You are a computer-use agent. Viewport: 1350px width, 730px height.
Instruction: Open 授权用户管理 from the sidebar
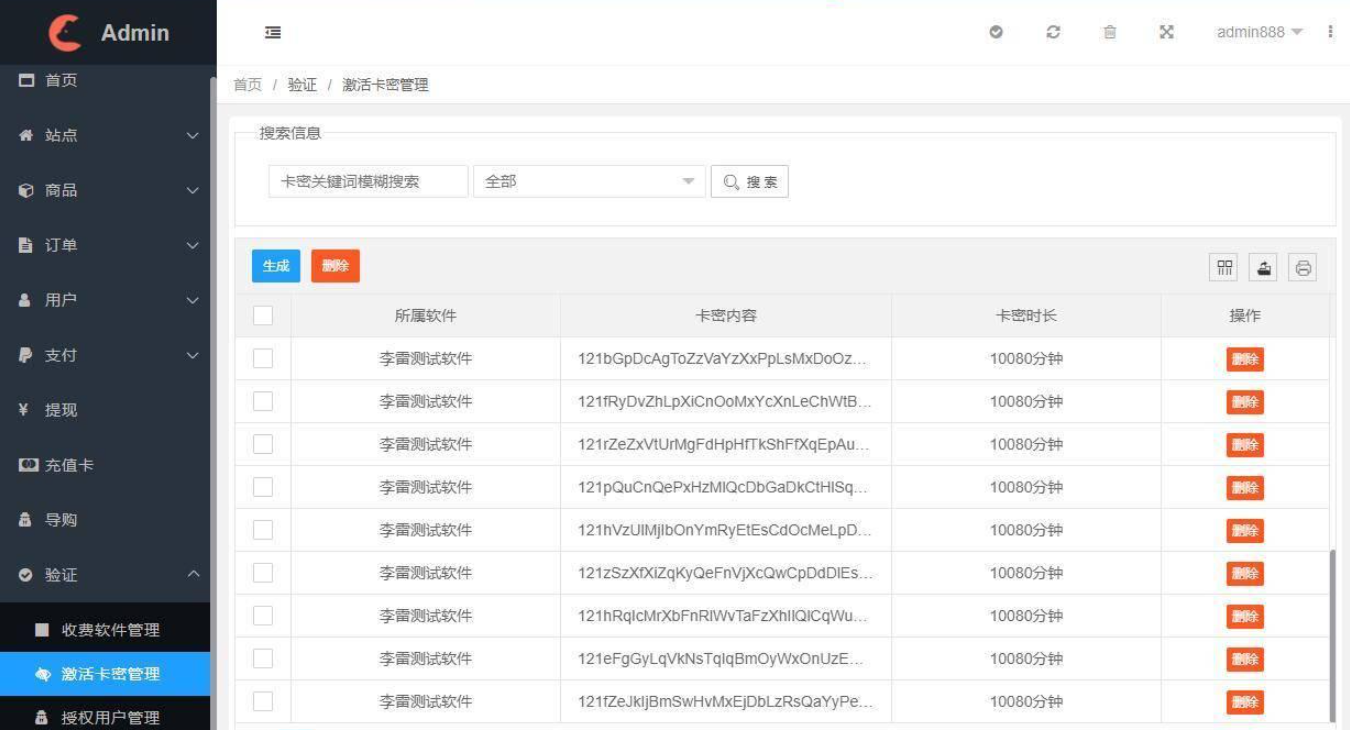(x=106, y=716)
